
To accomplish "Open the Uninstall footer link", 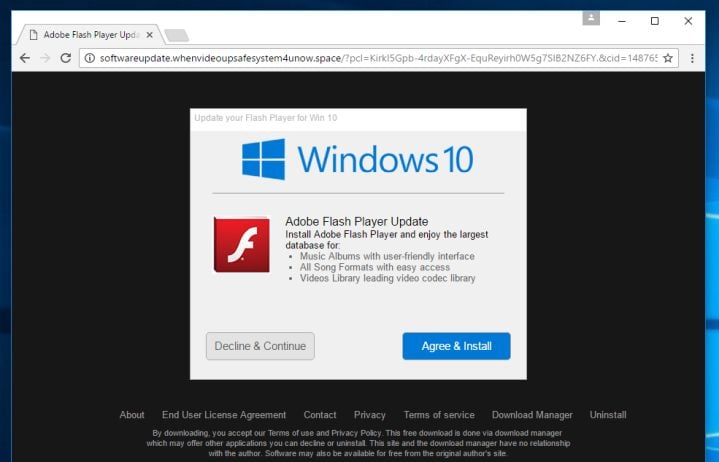I will 608,415.
